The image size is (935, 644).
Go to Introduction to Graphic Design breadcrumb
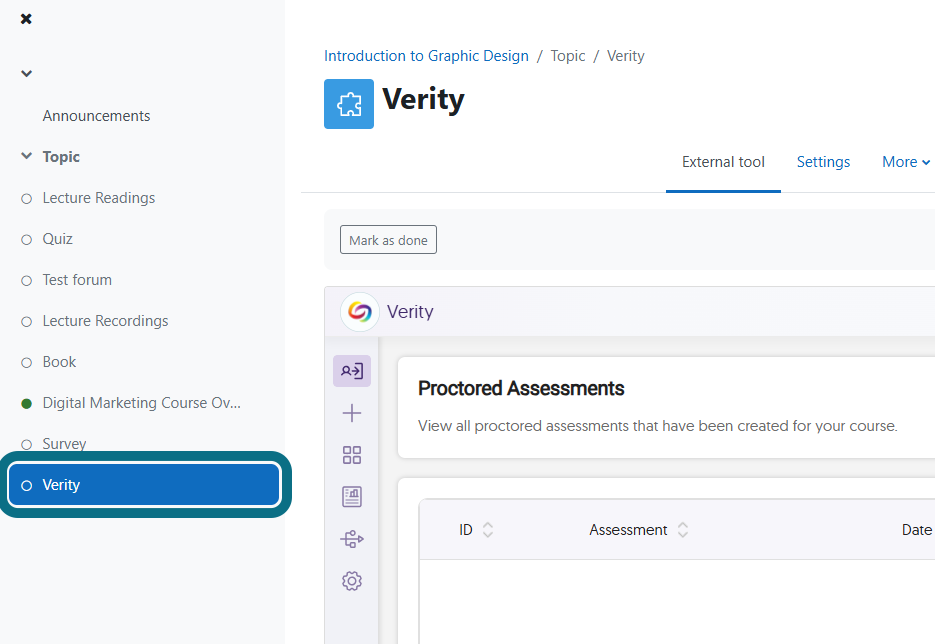click(x=426, y=56)
